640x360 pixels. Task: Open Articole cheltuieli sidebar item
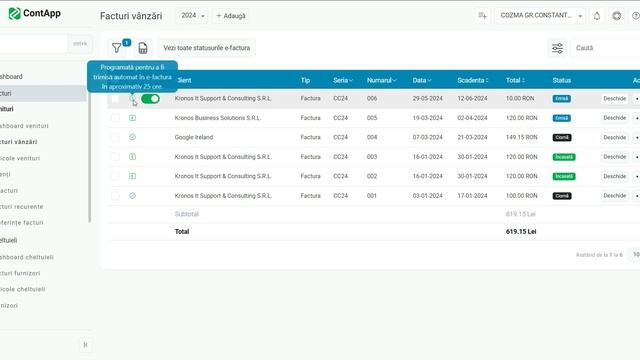[x=22, y=289]
